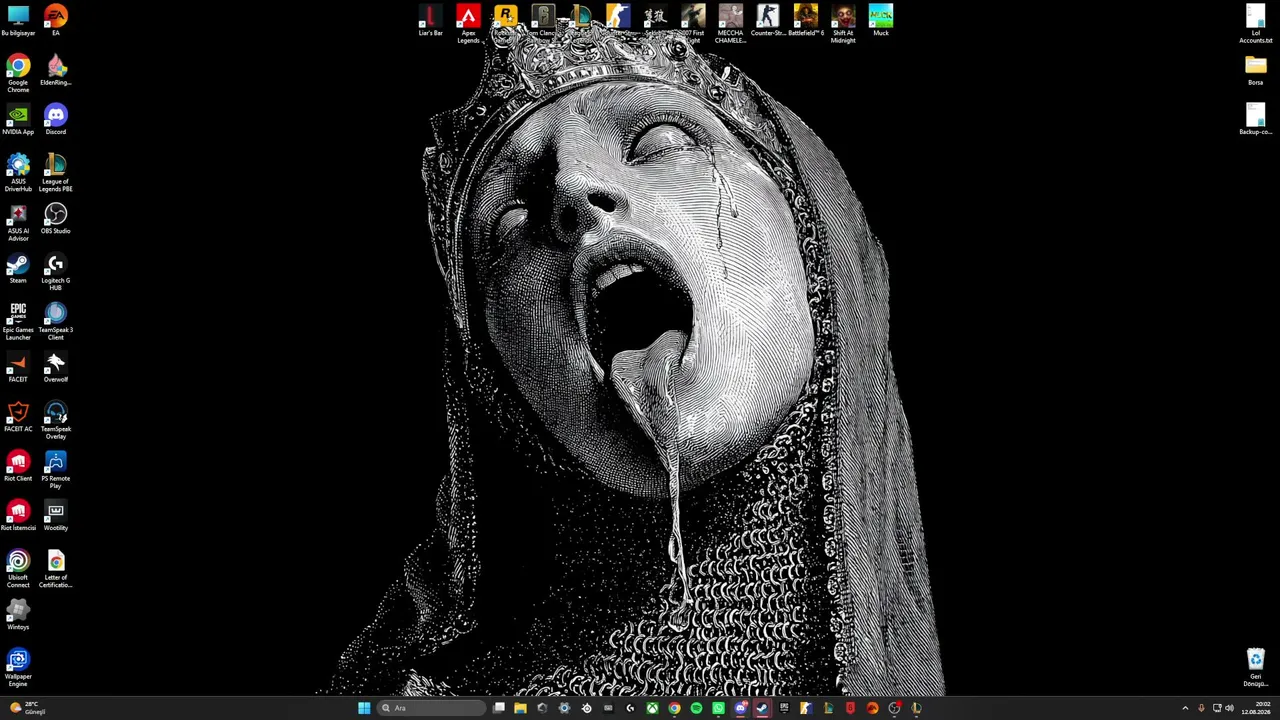Launch Discord from the desktop shortcut
The width and height of the screenshot is (1280, 720).
coord(56,119)
